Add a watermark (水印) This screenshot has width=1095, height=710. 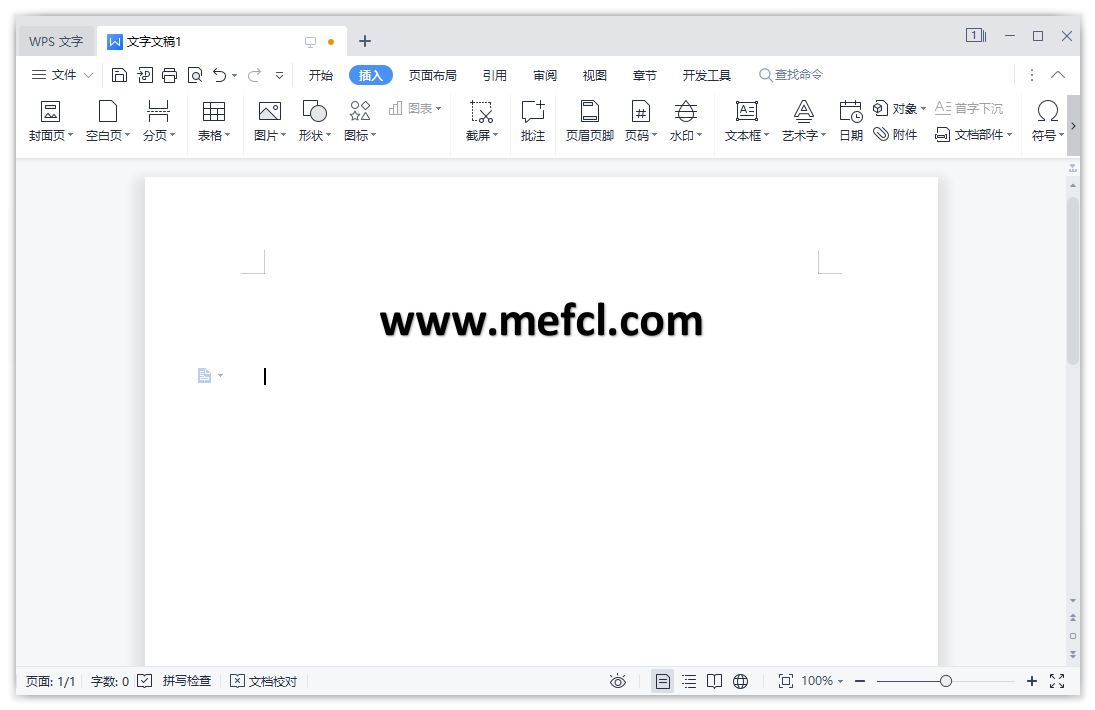[686, 121]
